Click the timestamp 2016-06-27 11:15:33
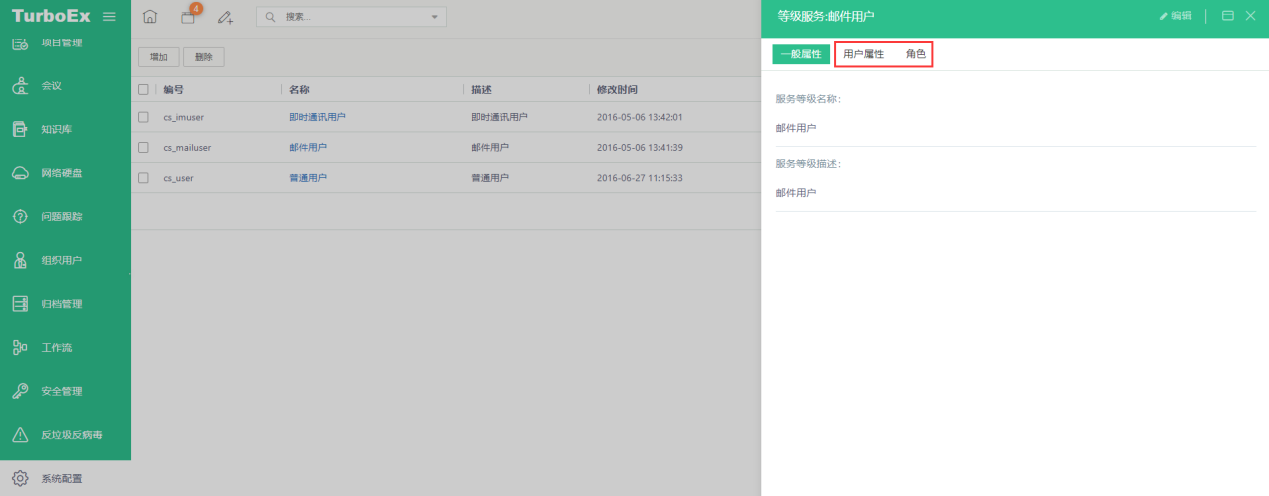The image size is (1269, 496). coord(639,177)
